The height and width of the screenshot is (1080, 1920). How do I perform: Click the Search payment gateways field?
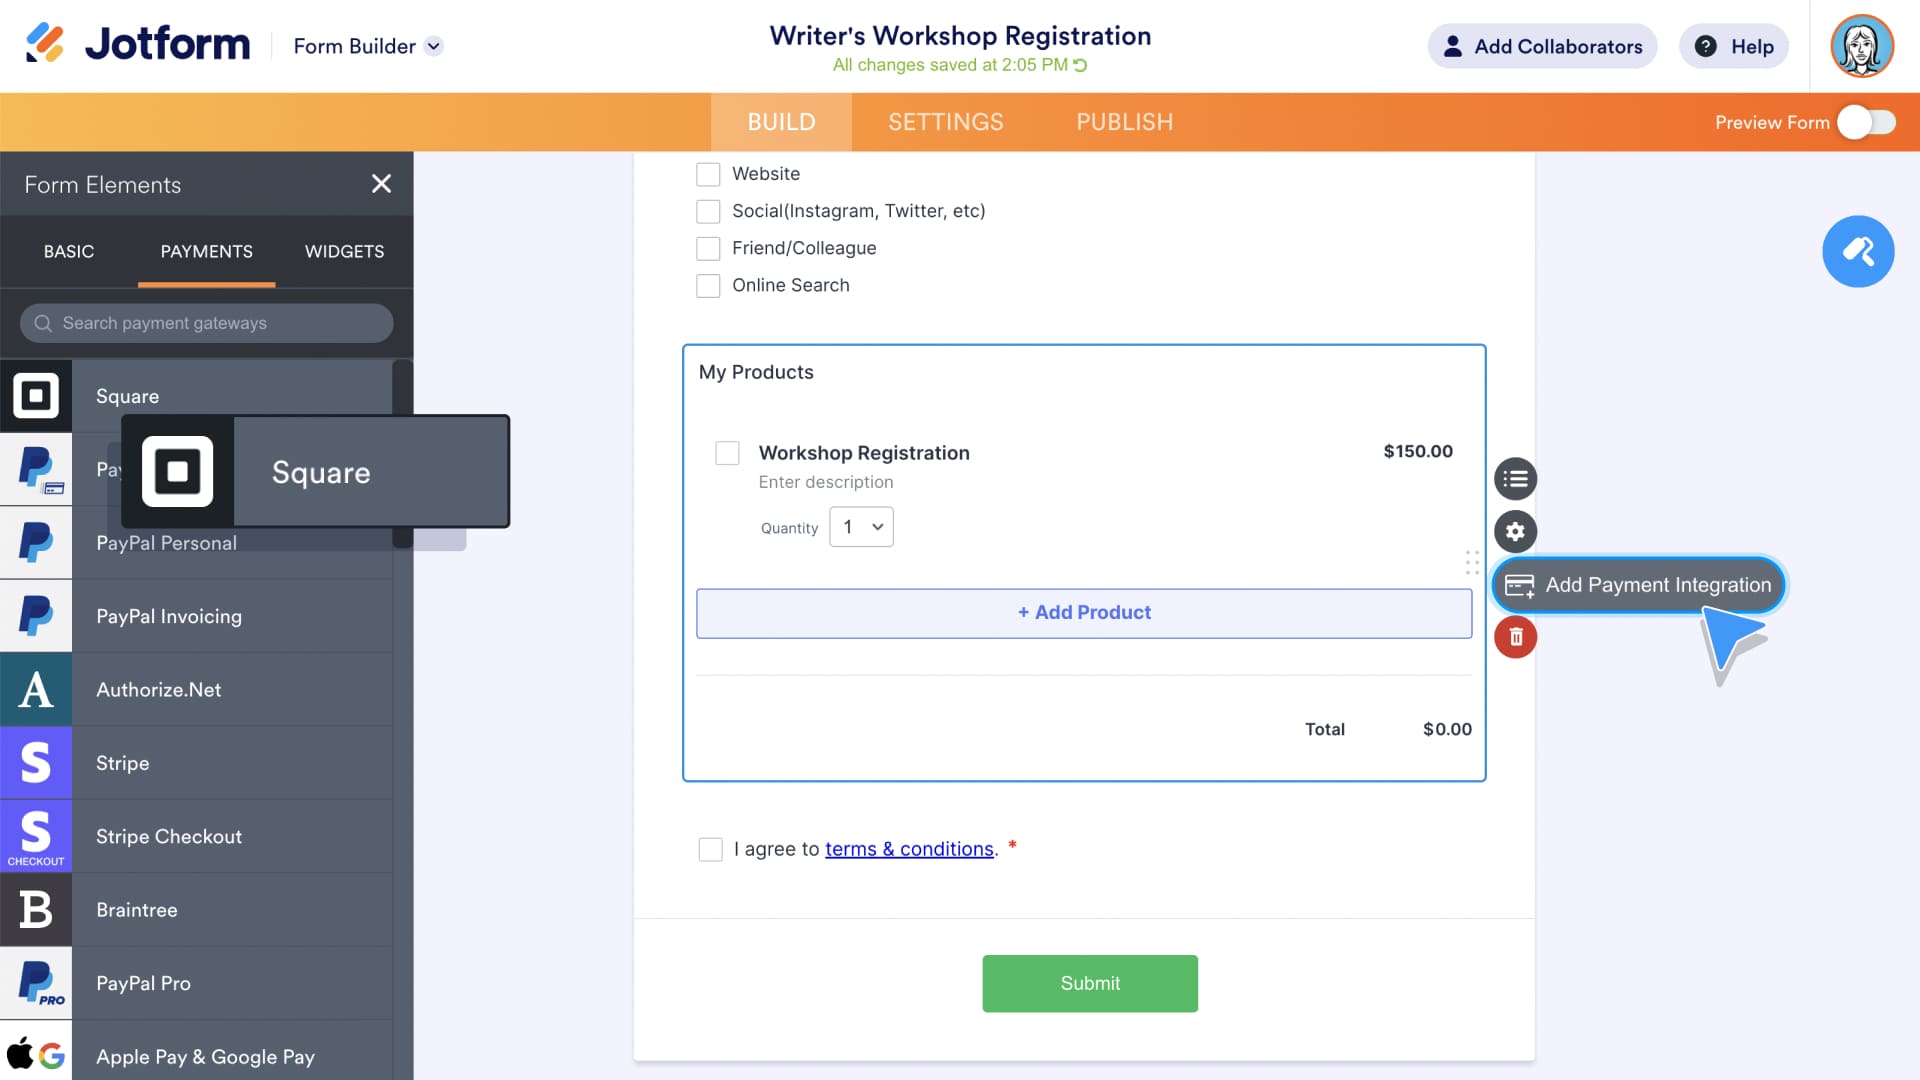[x=206, y=323]
